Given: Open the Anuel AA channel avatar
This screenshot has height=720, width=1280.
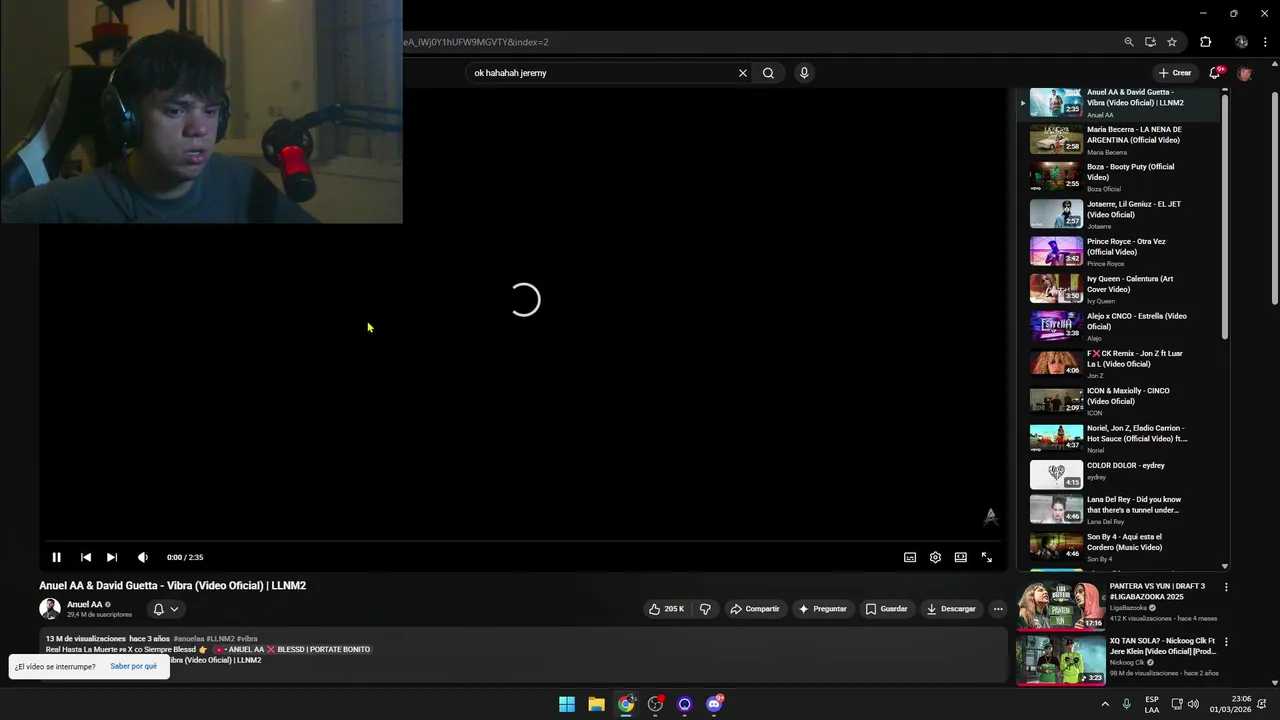Looking at the screenshot, I should (50, 609).
